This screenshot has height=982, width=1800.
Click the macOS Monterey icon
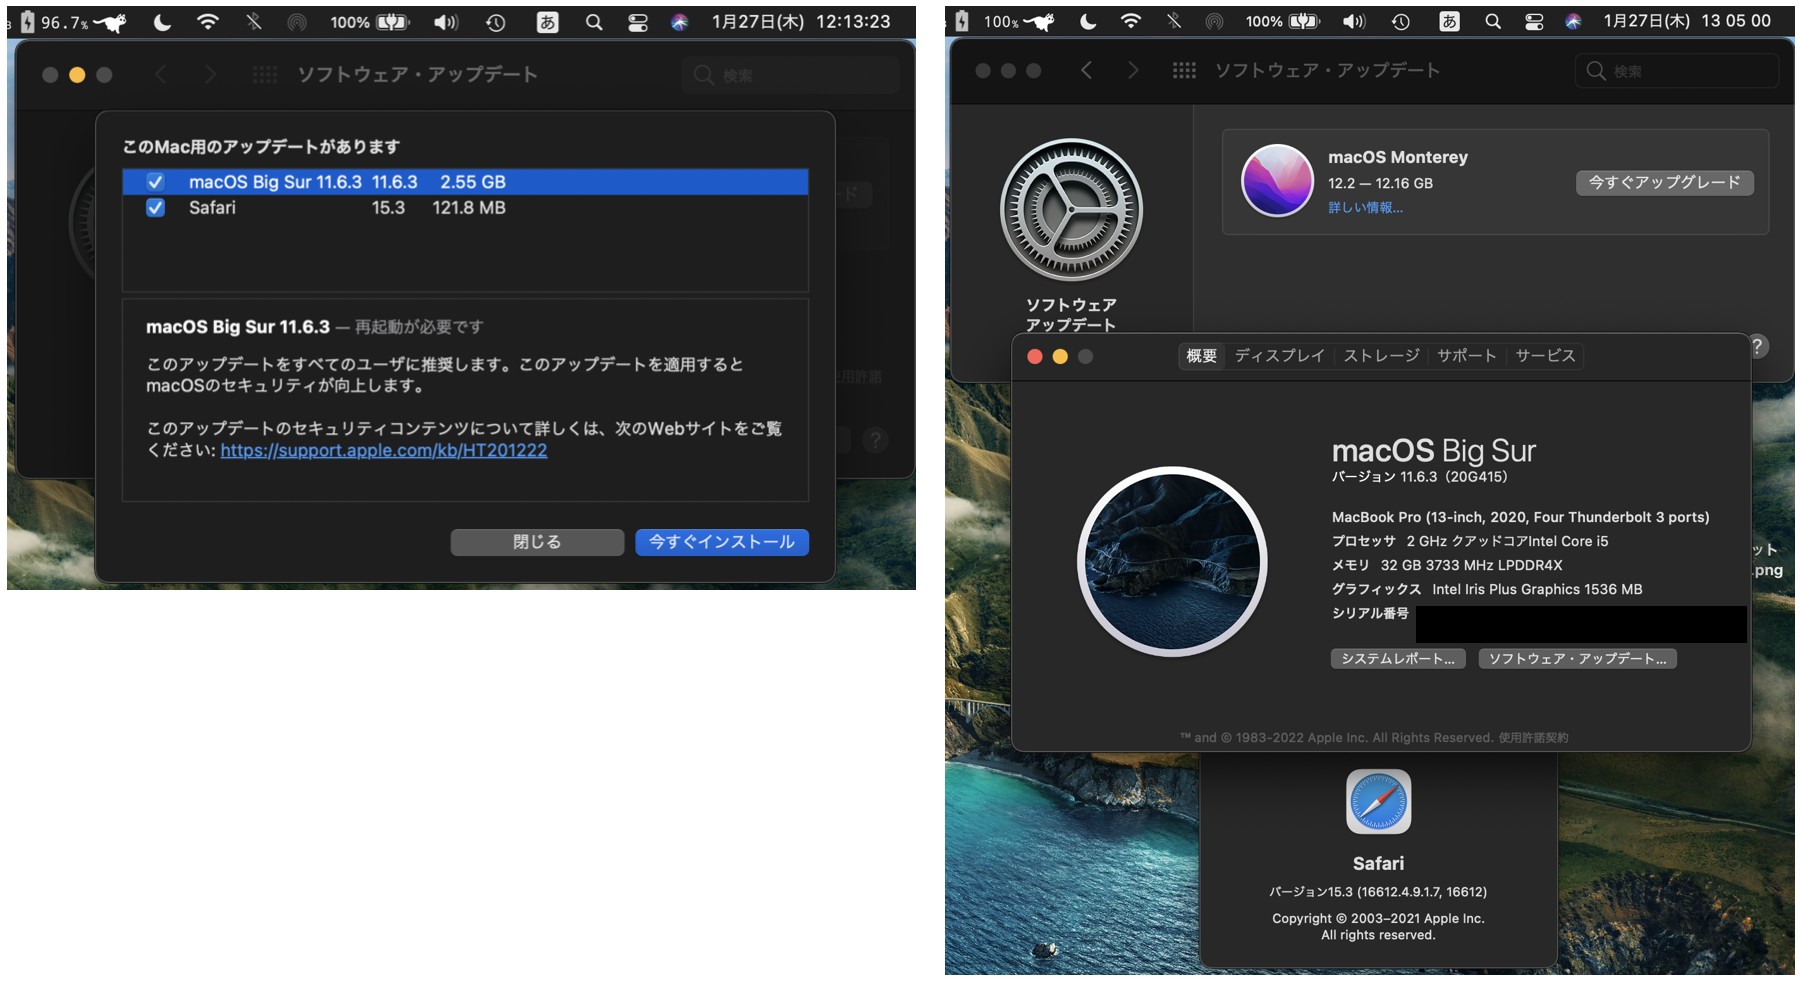[1277, 181]
